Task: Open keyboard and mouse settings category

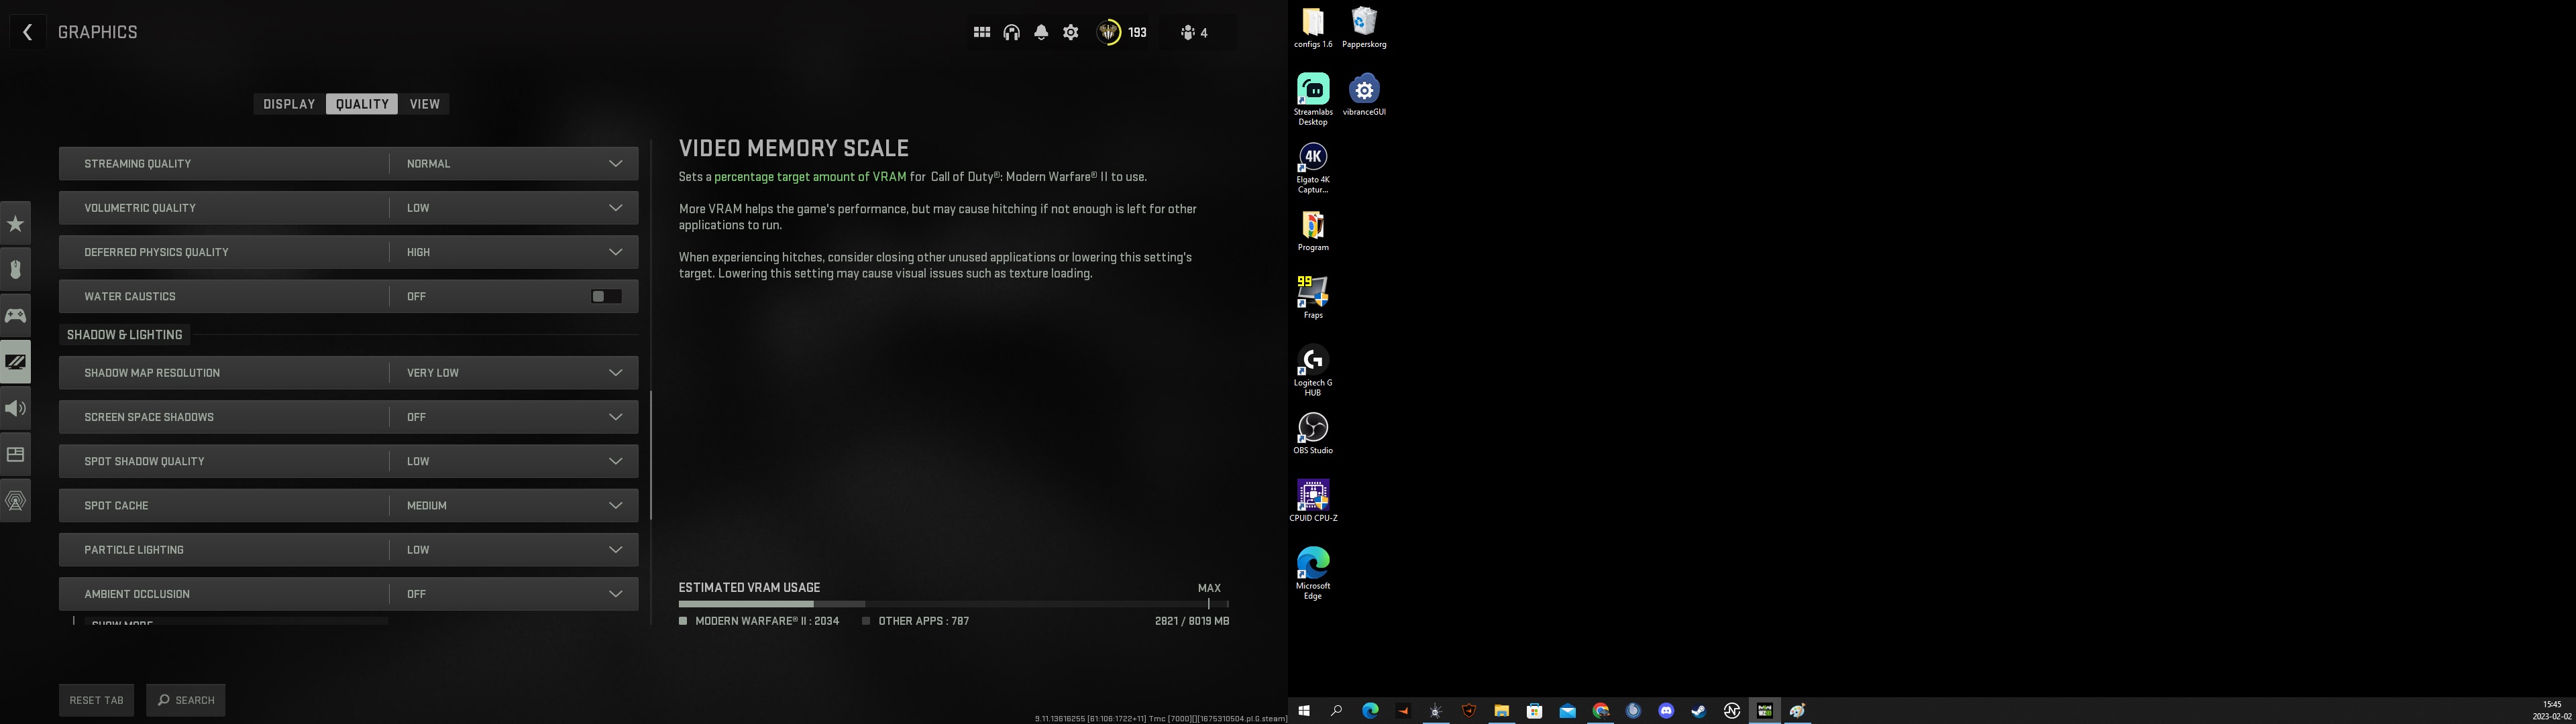Action: coord(16,270)
